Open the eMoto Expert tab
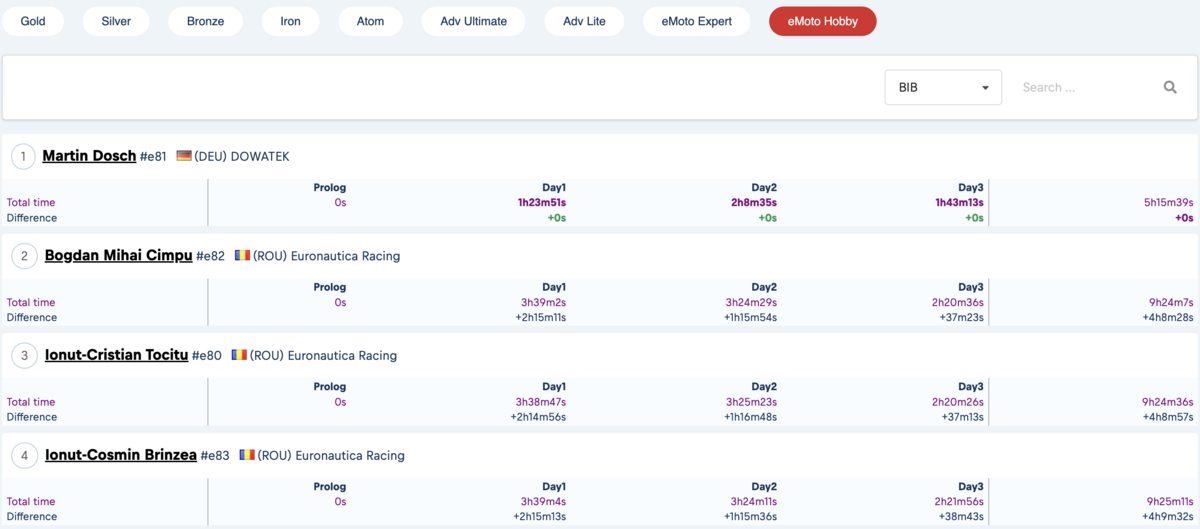Viewport: 1200px width, 529px height. click(x=696, y=21)
